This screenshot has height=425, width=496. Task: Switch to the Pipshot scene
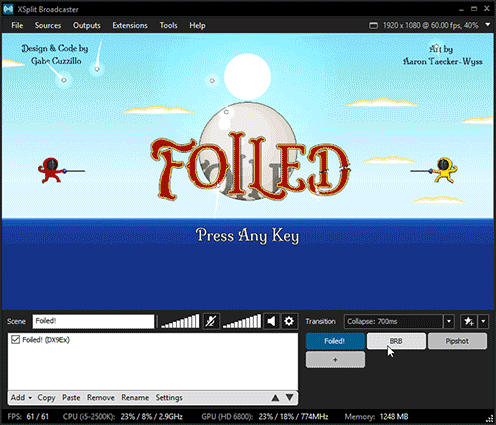pyautogui.click(x=457, y=341)
